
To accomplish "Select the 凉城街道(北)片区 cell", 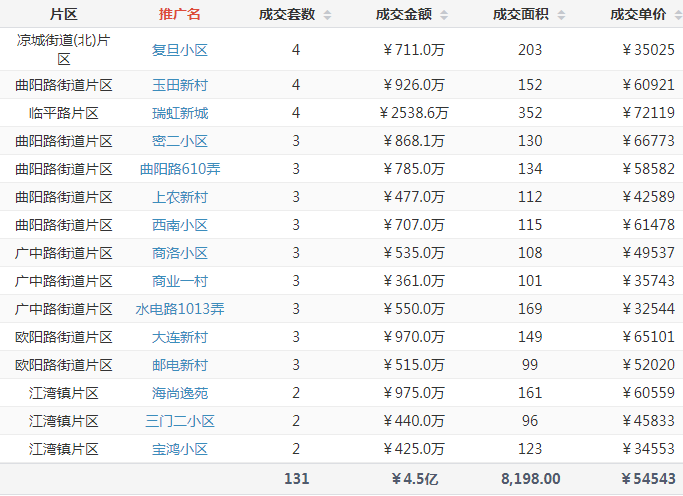I will point(64,50).
